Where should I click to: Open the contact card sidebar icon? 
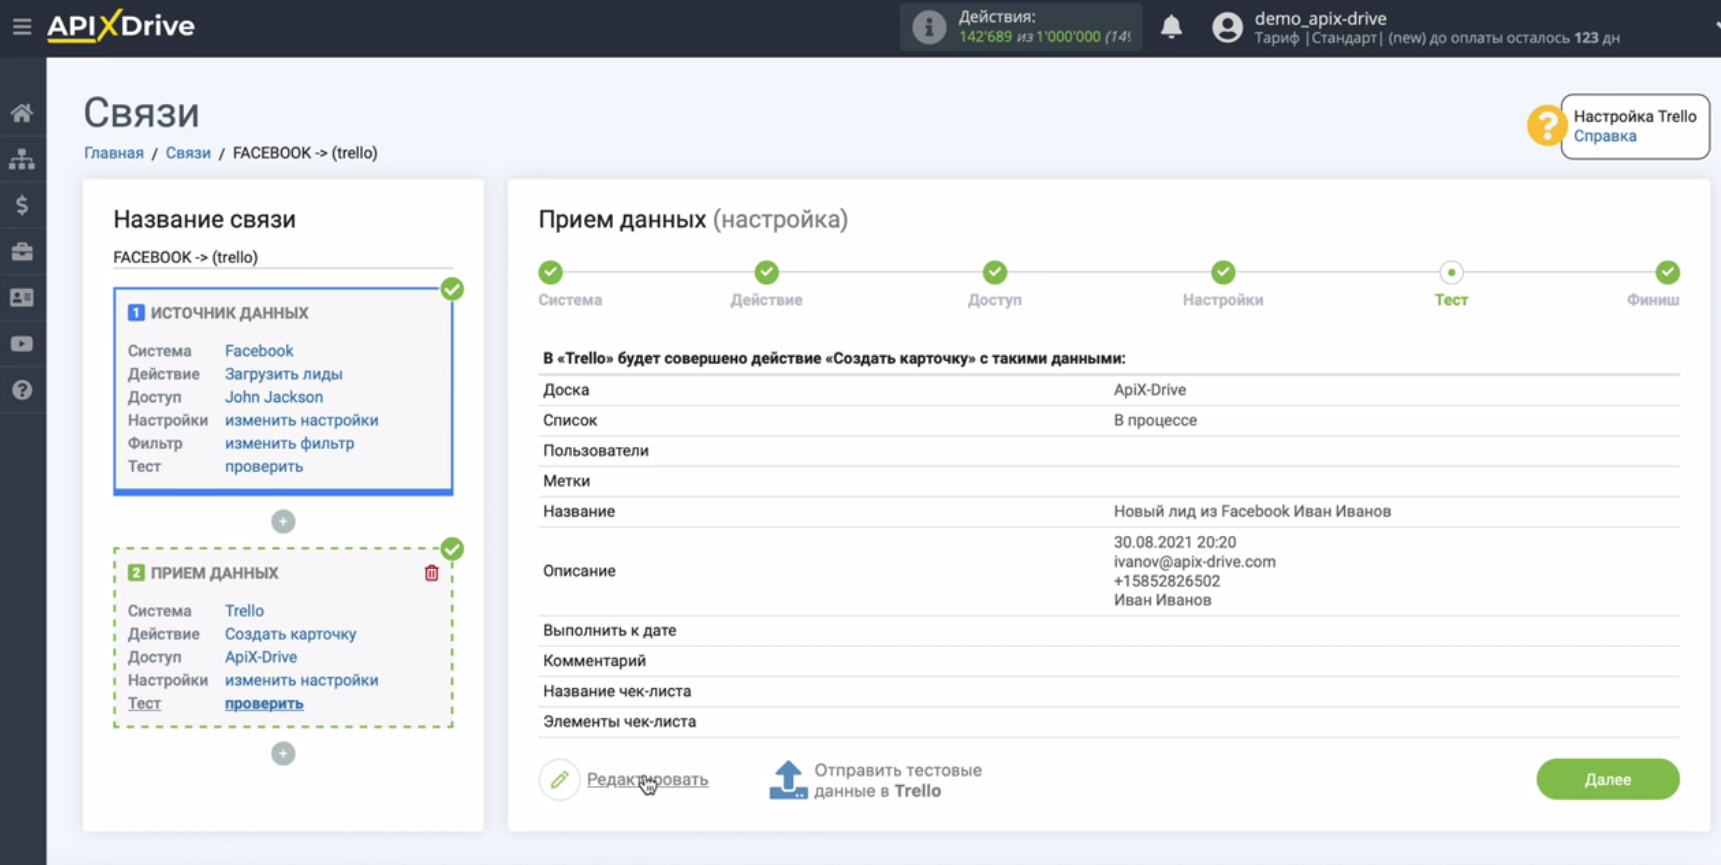(22, 297)
